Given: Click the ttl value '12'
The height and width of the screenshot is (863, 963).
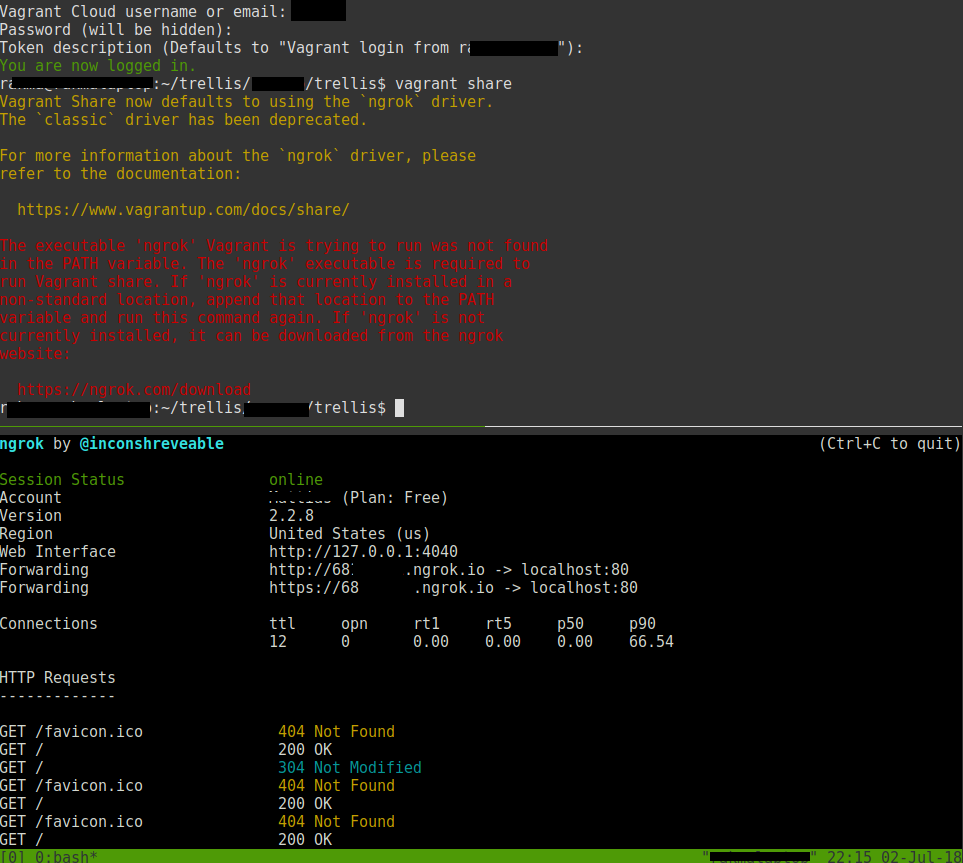Looking at the screenshot, I should click(278, 642).
